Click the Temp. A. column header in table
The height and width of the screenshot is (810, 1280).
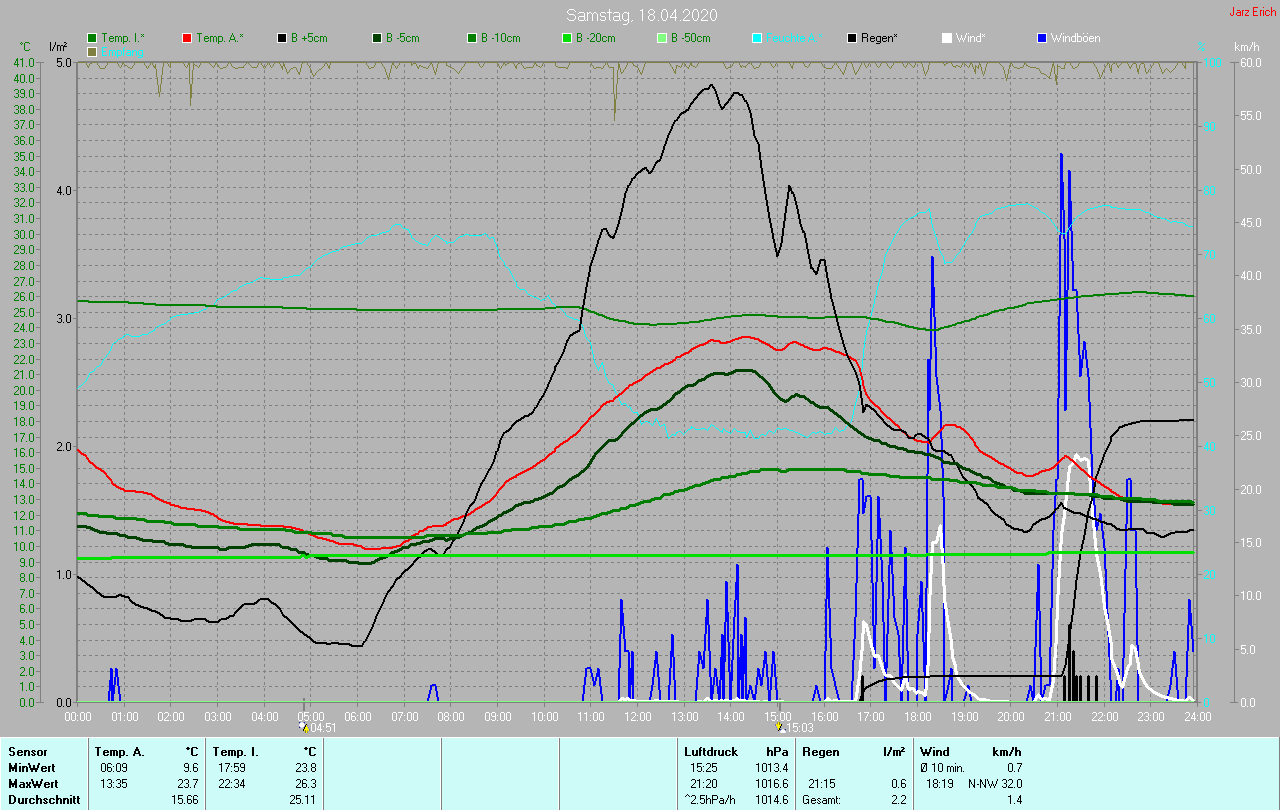tap(119, 751)
